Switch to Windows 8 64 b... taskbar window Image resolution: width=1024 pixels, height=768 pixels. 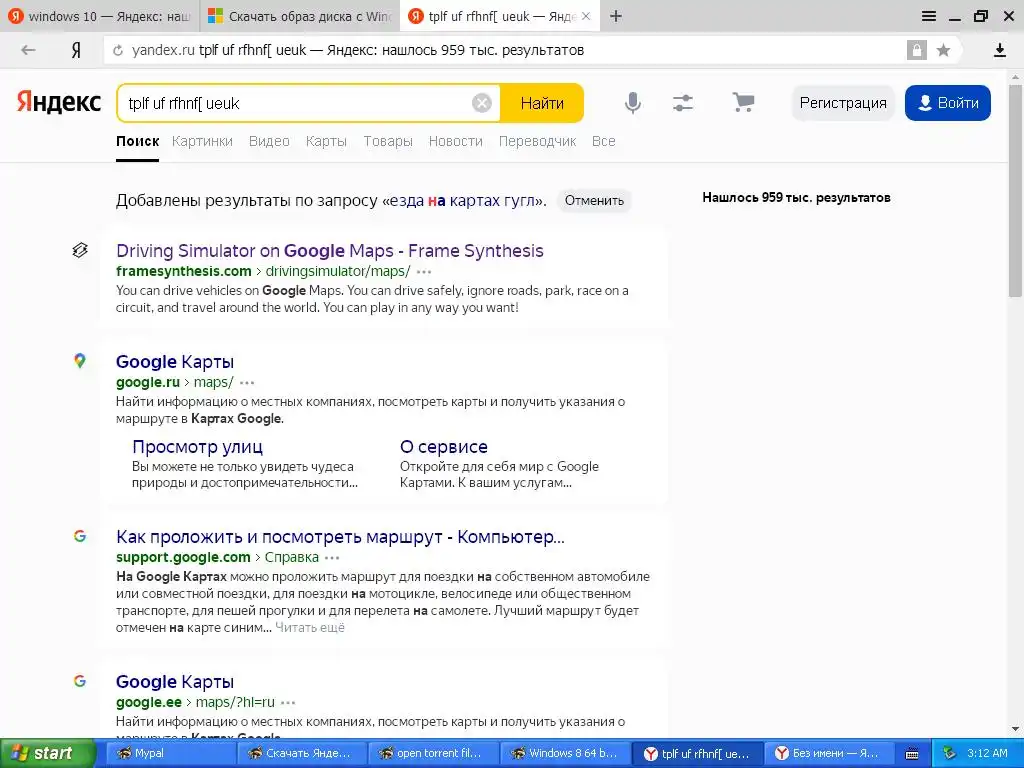coord(564,753)
